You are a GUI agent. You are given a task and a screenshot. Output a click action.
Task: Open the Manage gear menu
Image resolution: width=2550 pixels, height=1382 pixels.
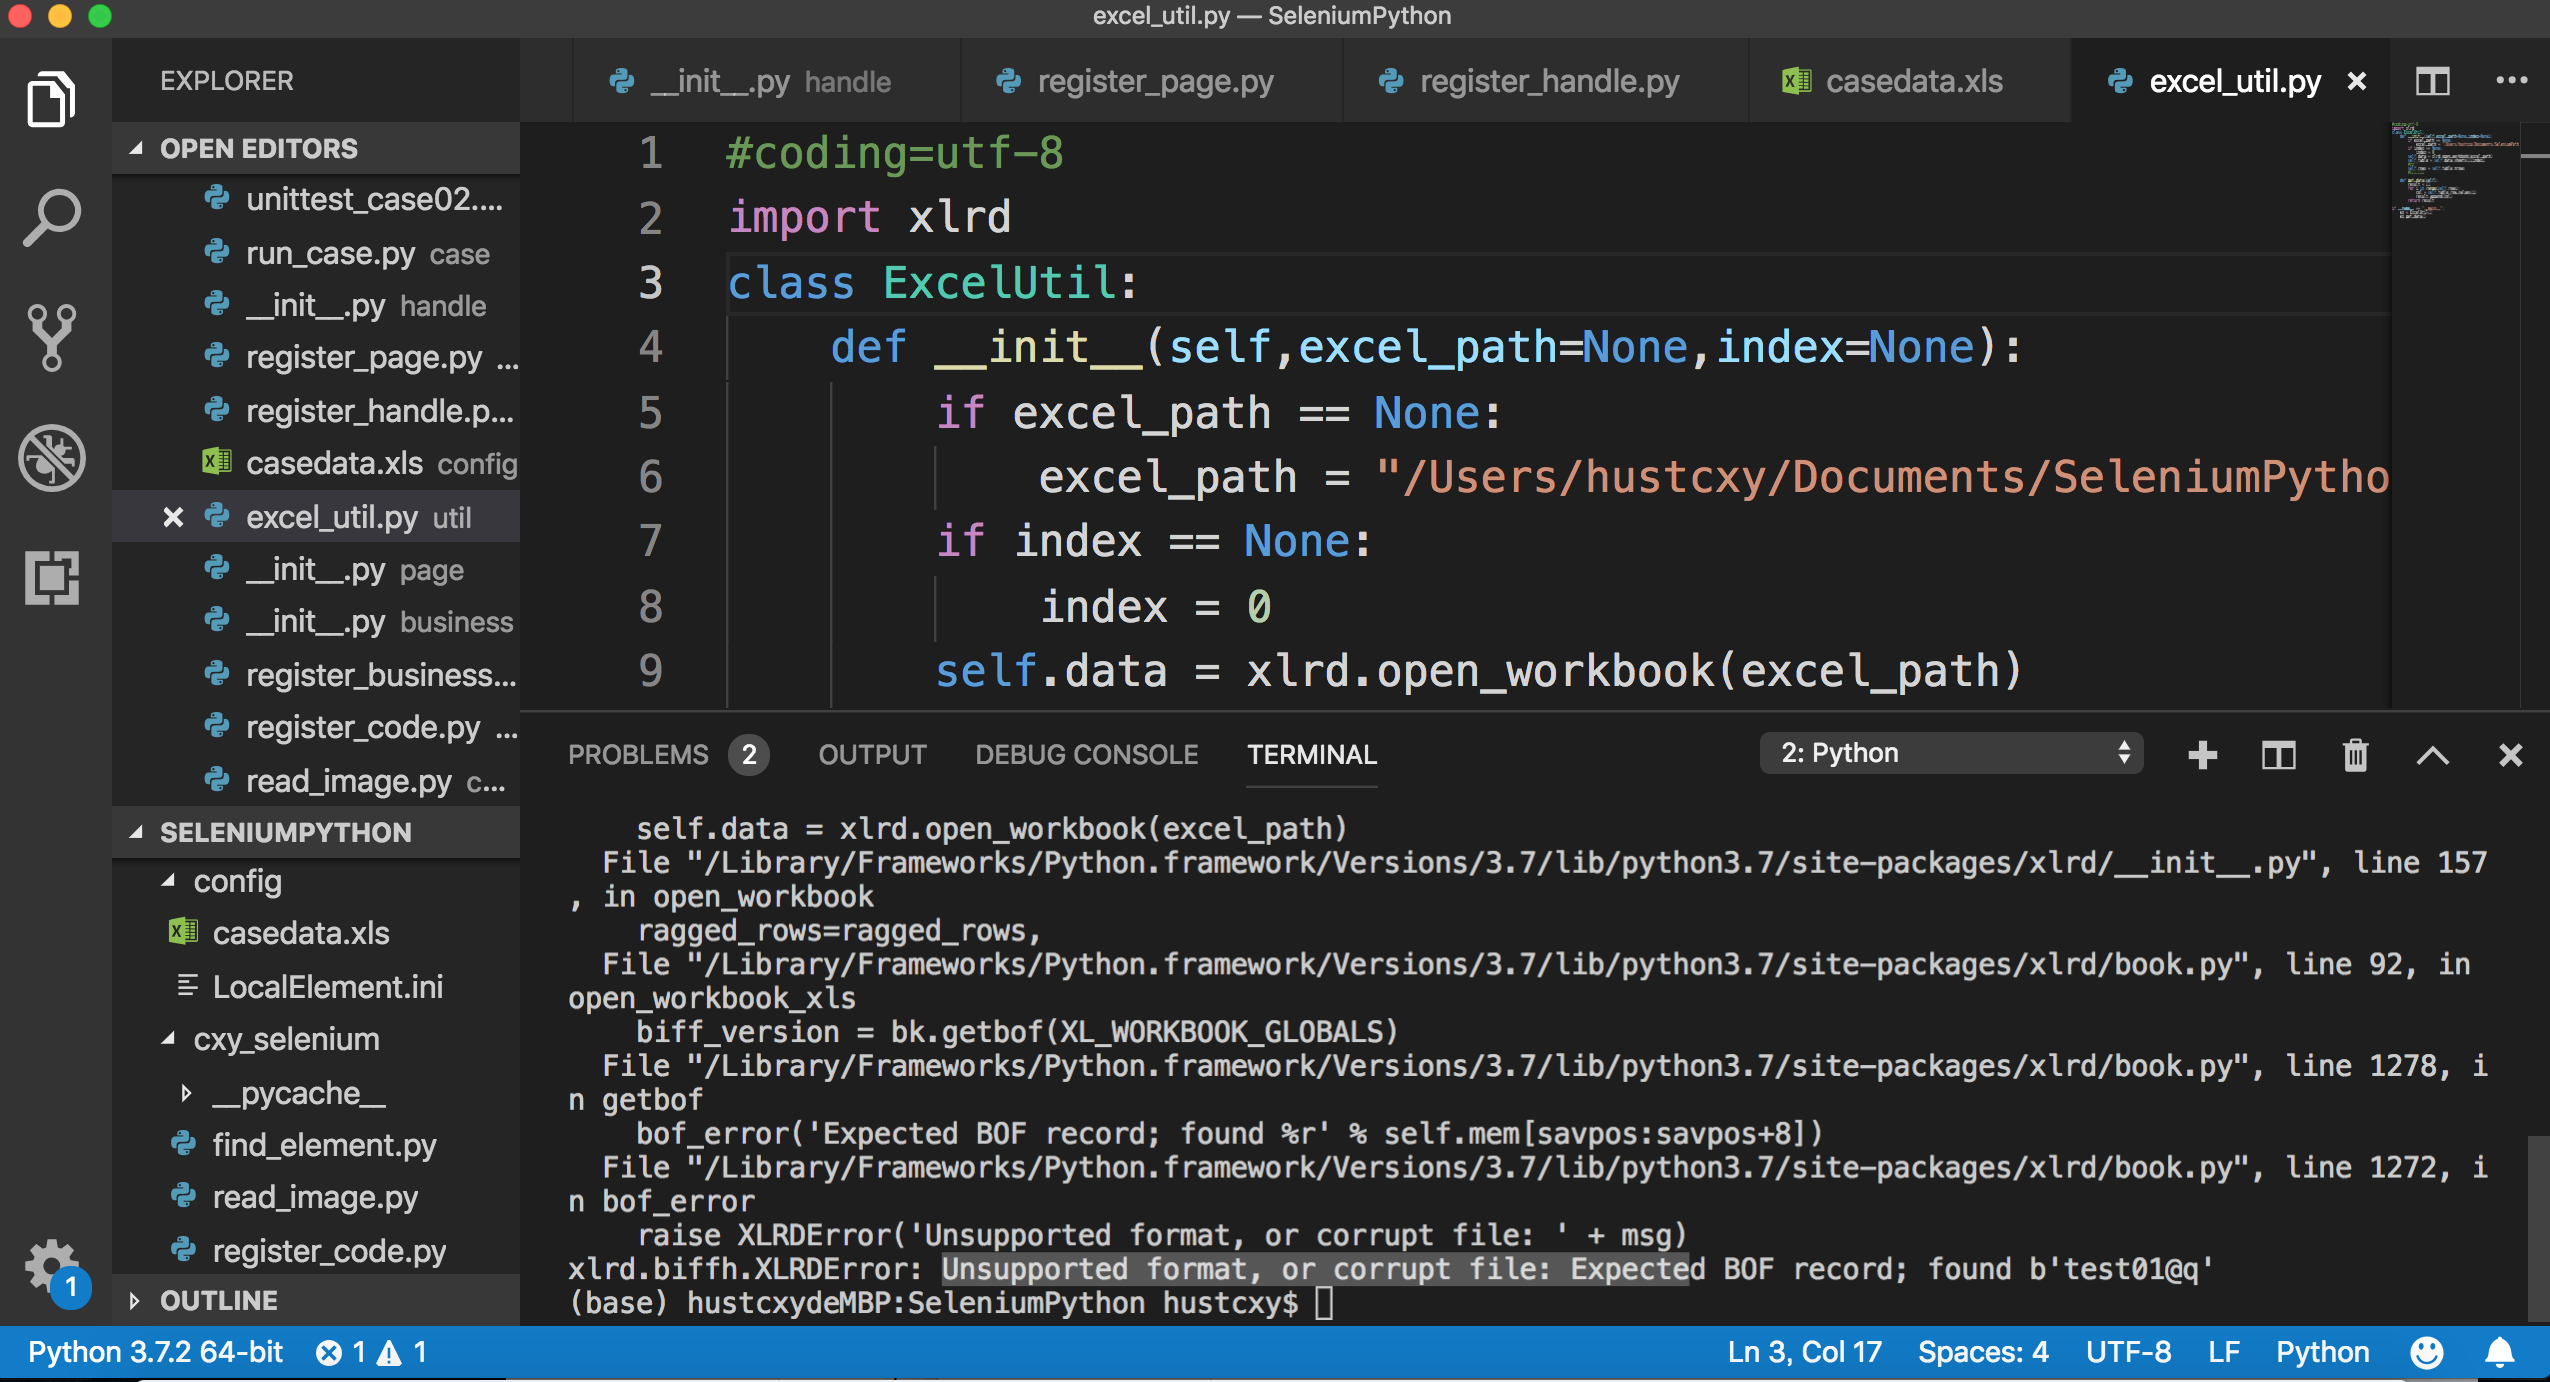tap(52, 1267)
